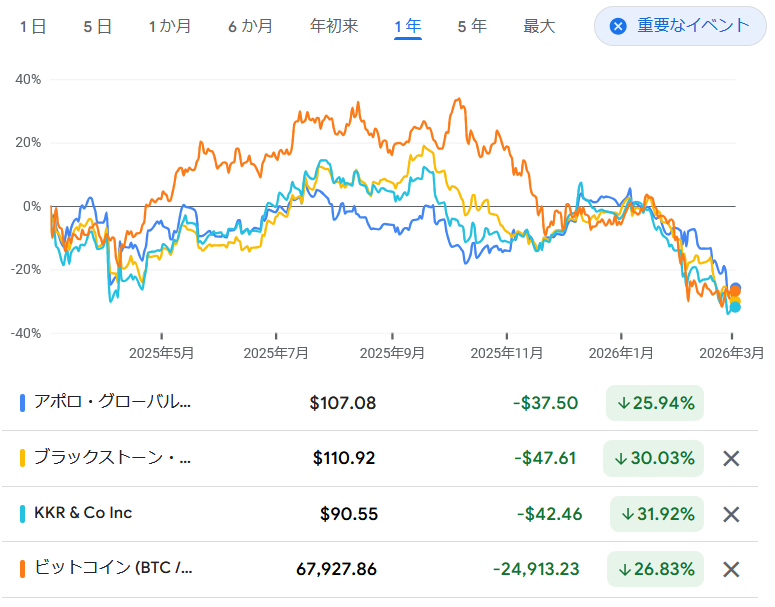
Task: Click the cyan KKR color marker
Action: click(22, 514)
